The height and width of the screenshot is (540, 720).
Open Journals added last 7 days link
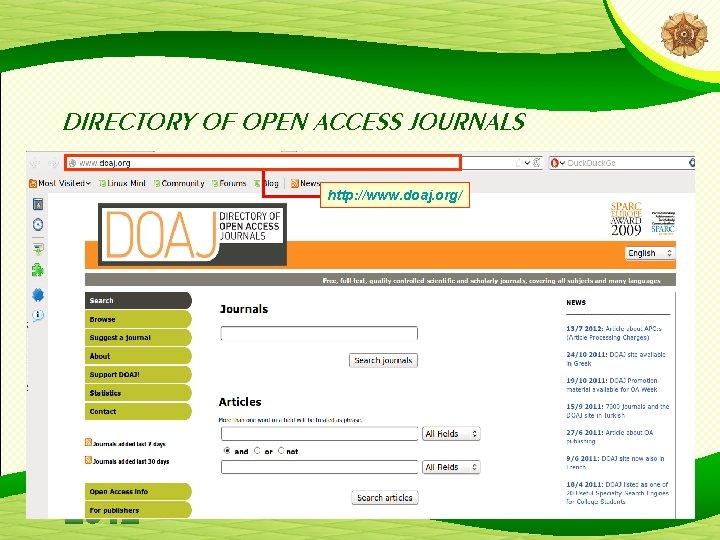(x=129, y=444)
